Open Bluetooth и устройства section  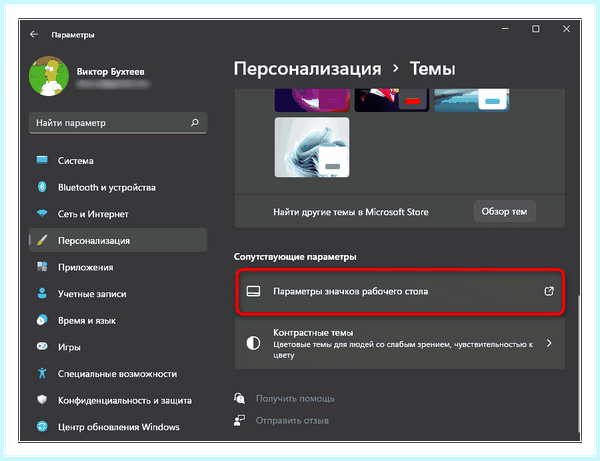[x=118, y=187]
